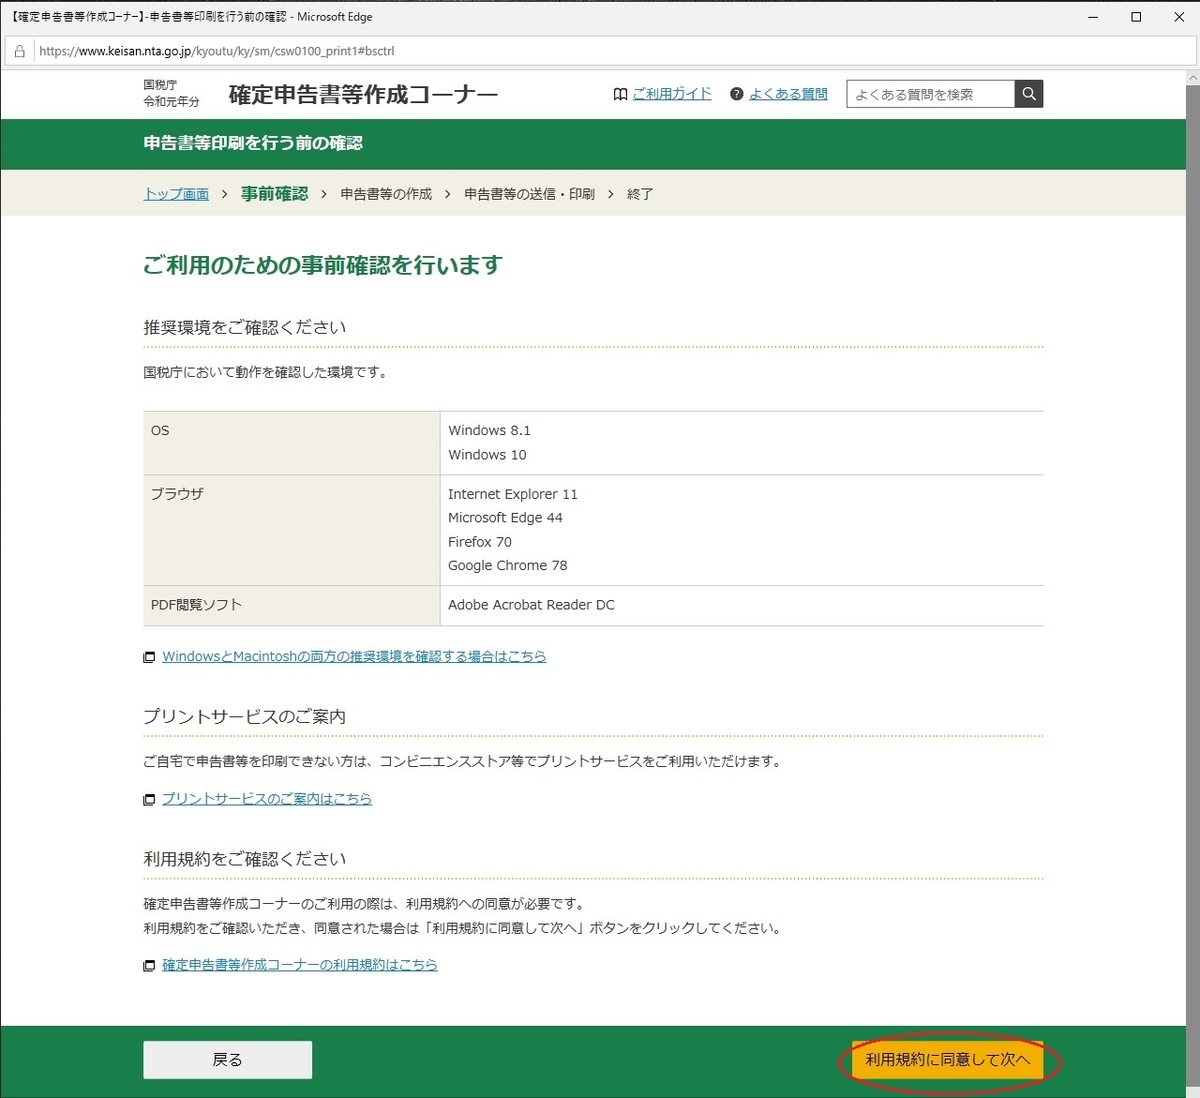1200x1098 pixels.
Task: Click 終了 breadcrumb step
Action: pos(640,194)
